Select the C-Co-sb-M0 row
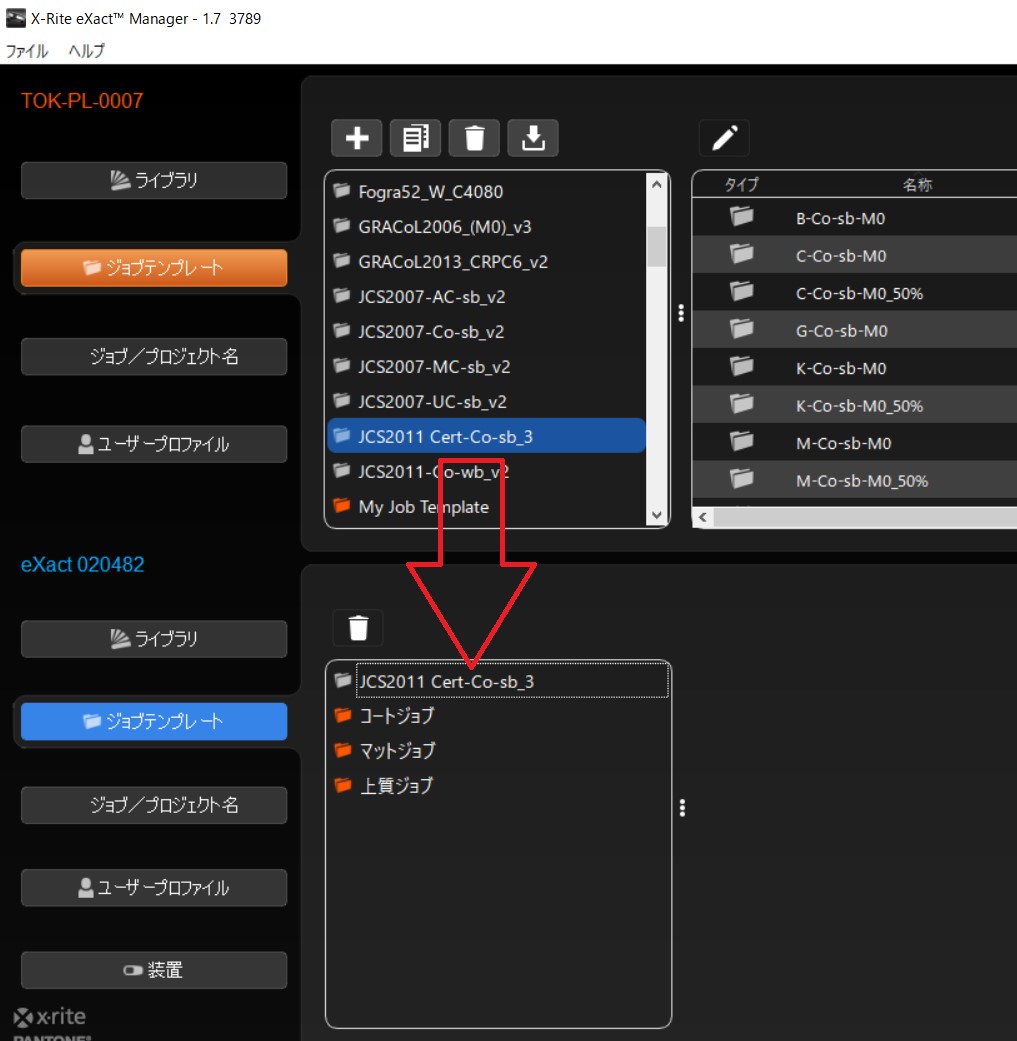Viewport: 1017px width, 1041px height. pyautogui.click(x=854, y=255)
